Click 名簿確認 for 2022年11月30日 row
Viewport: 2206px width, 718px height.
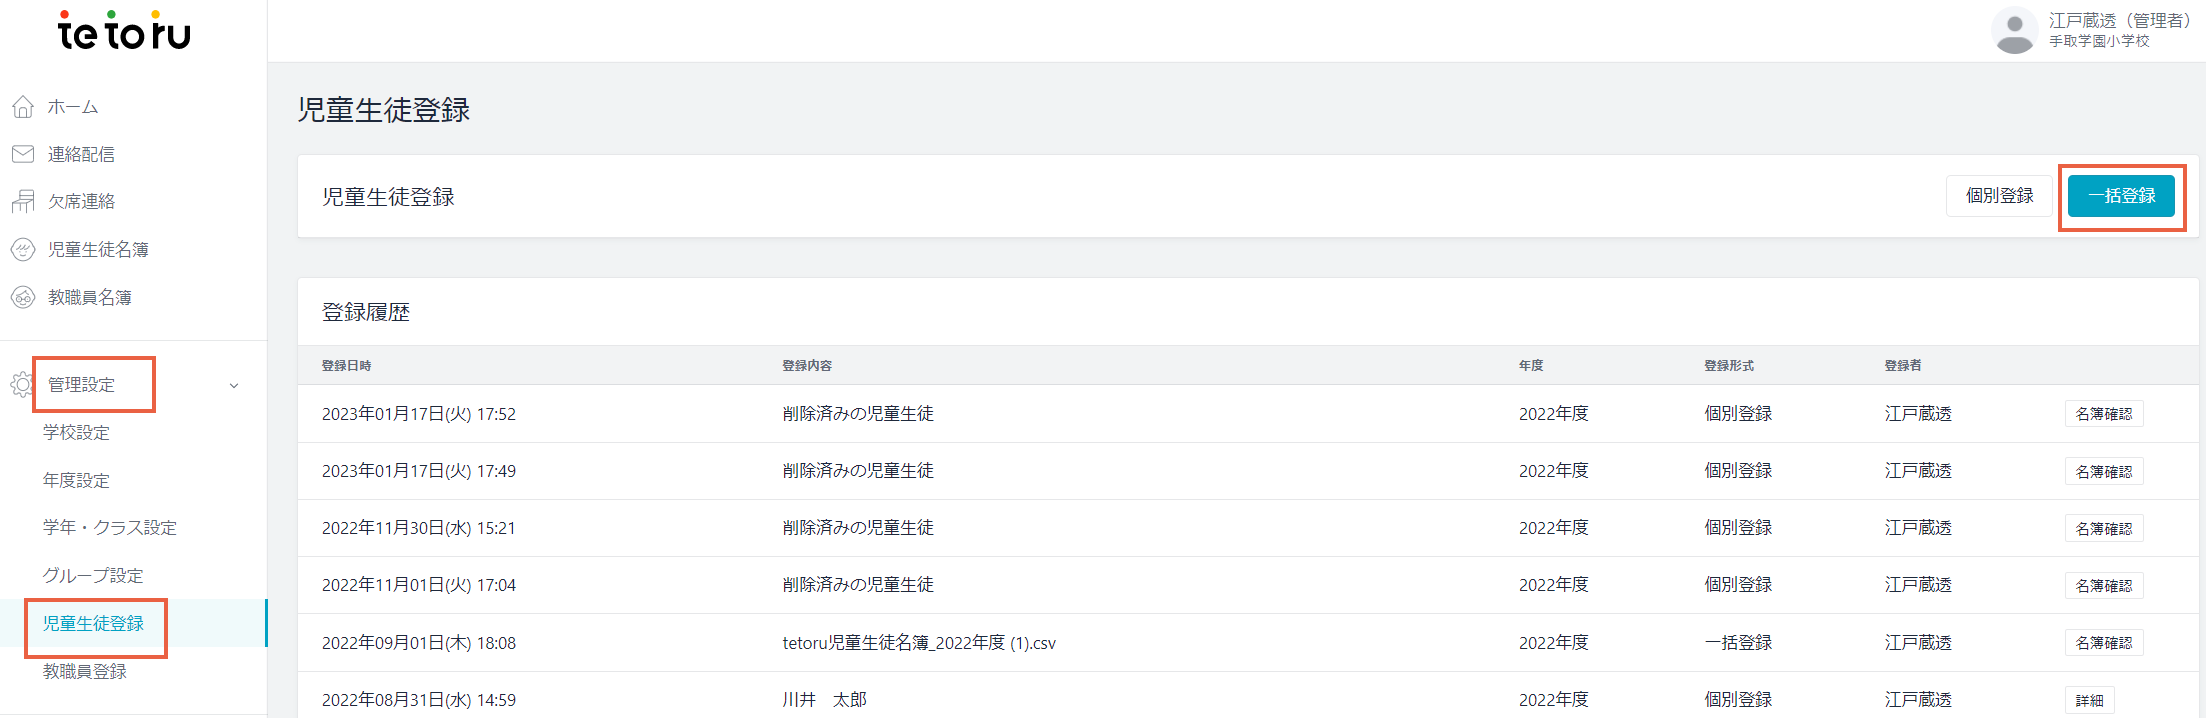[x=2104, y=528]
